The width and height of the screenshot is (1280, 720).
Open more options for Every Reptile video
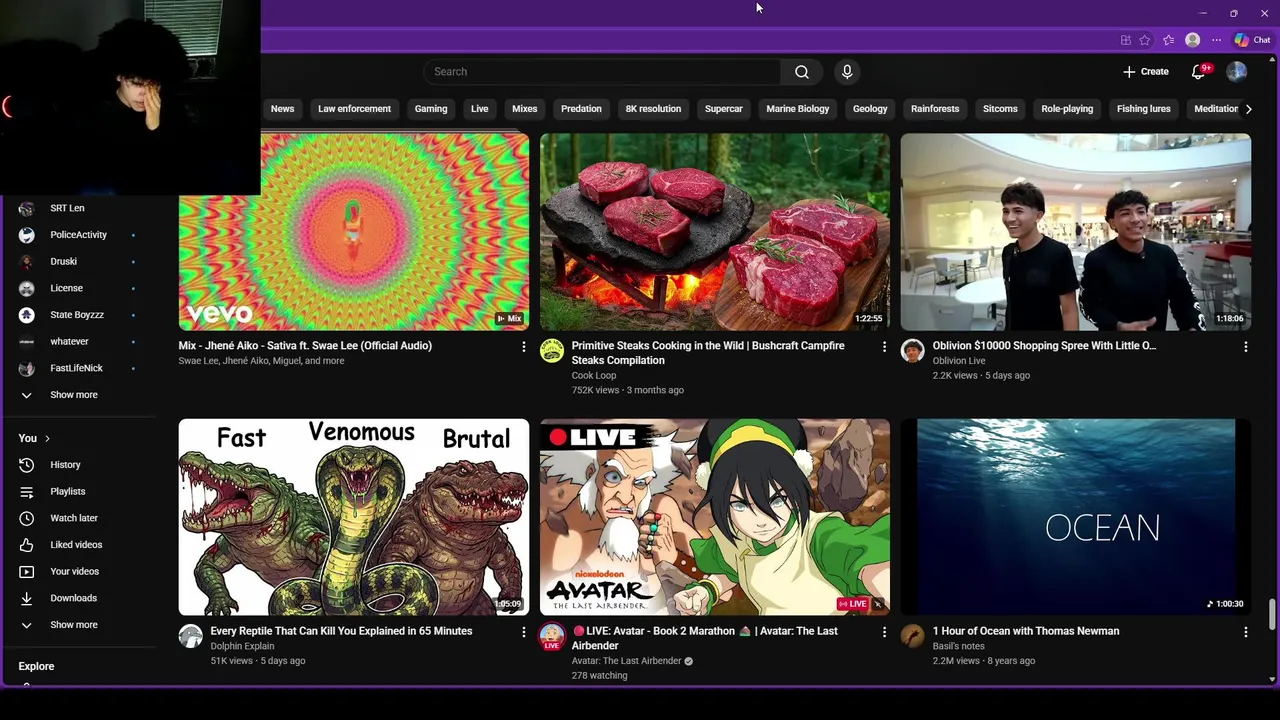[x=523, y=632]
